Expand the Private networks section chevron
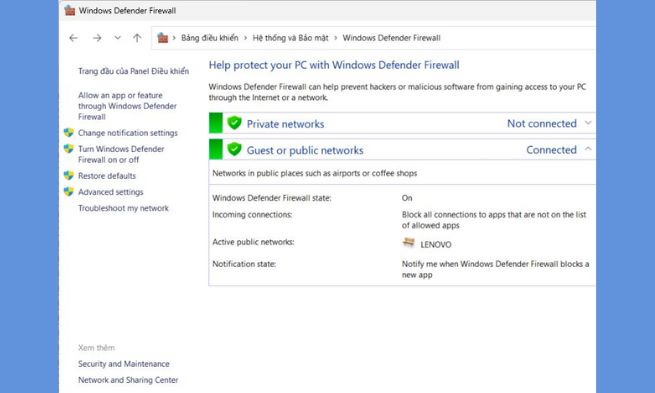 click(x=588, y=123)
